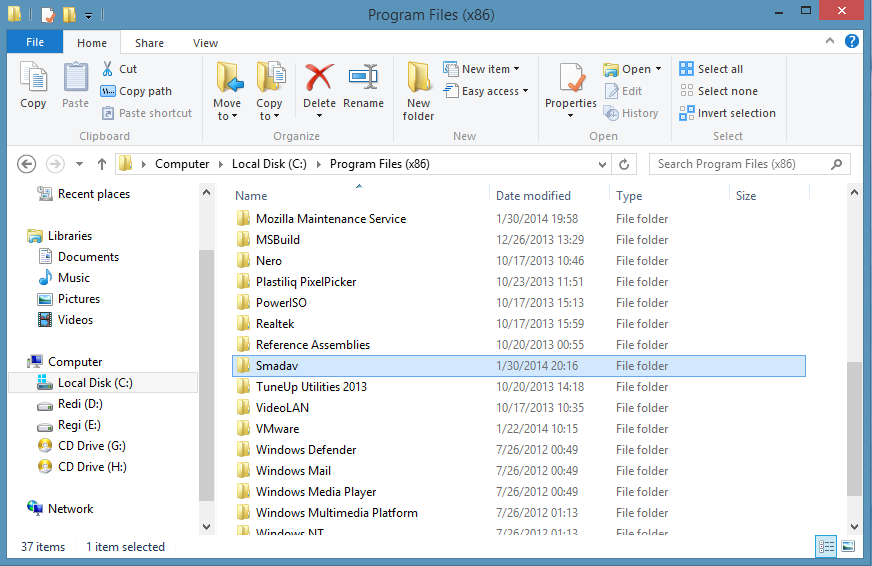
Task: Click the Rename icon
Action: (x=363, y=77)
